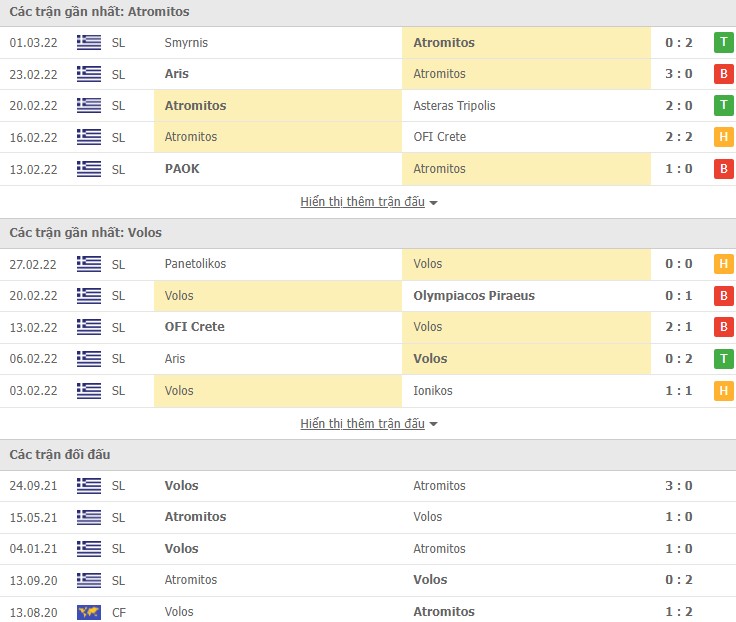Open the Asteras Tripolis team link
The height and width of the screenshot is (622, 736).
click(454, 106)
